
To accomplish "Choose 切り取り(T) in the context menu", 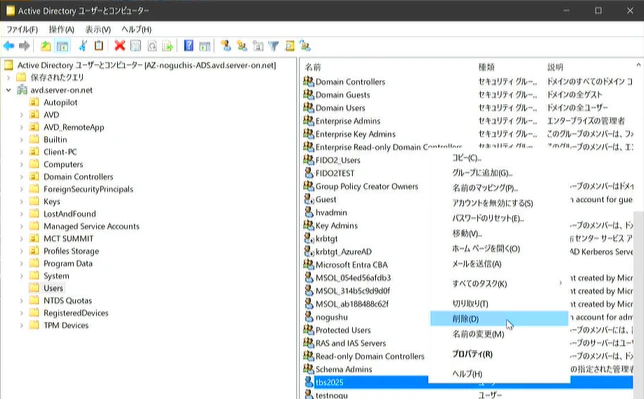I will point(499,304).
